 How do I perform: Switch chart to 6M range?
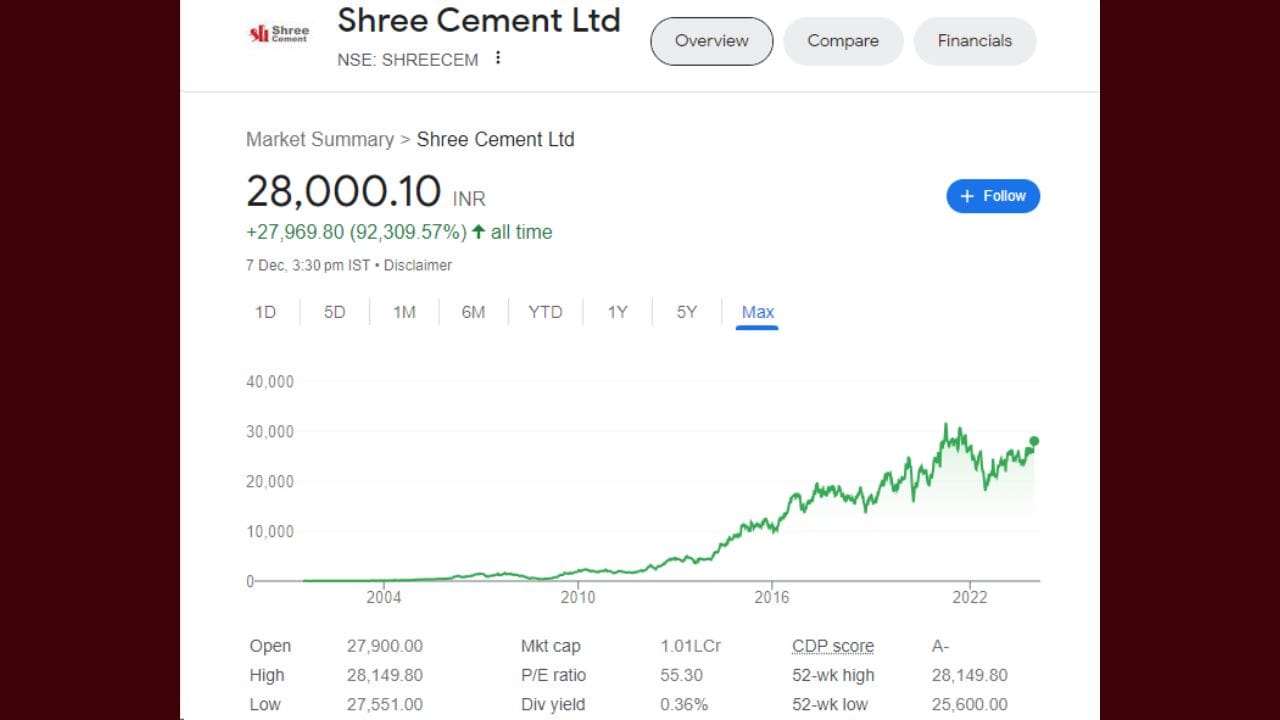(x=473, y=312)
